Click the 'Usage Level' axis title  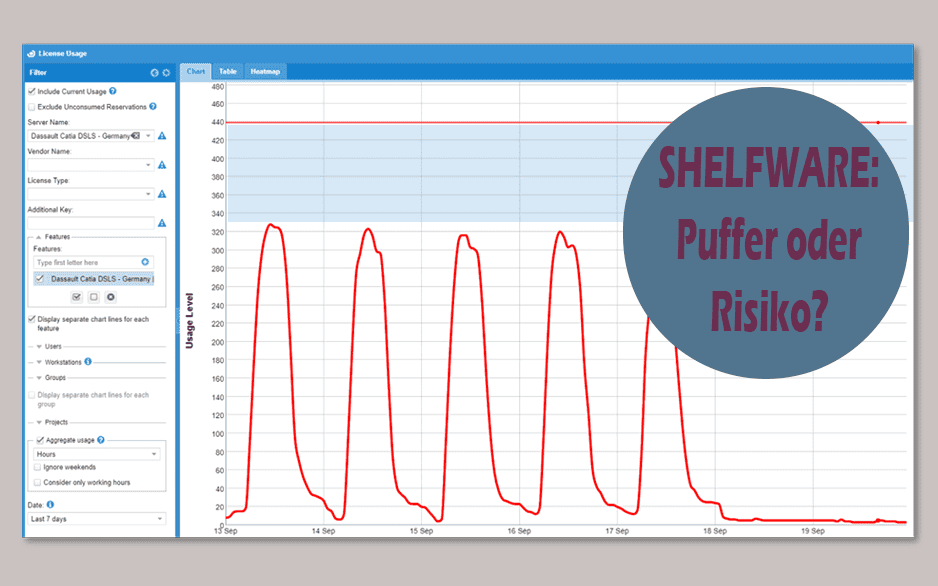pos(190,321)
